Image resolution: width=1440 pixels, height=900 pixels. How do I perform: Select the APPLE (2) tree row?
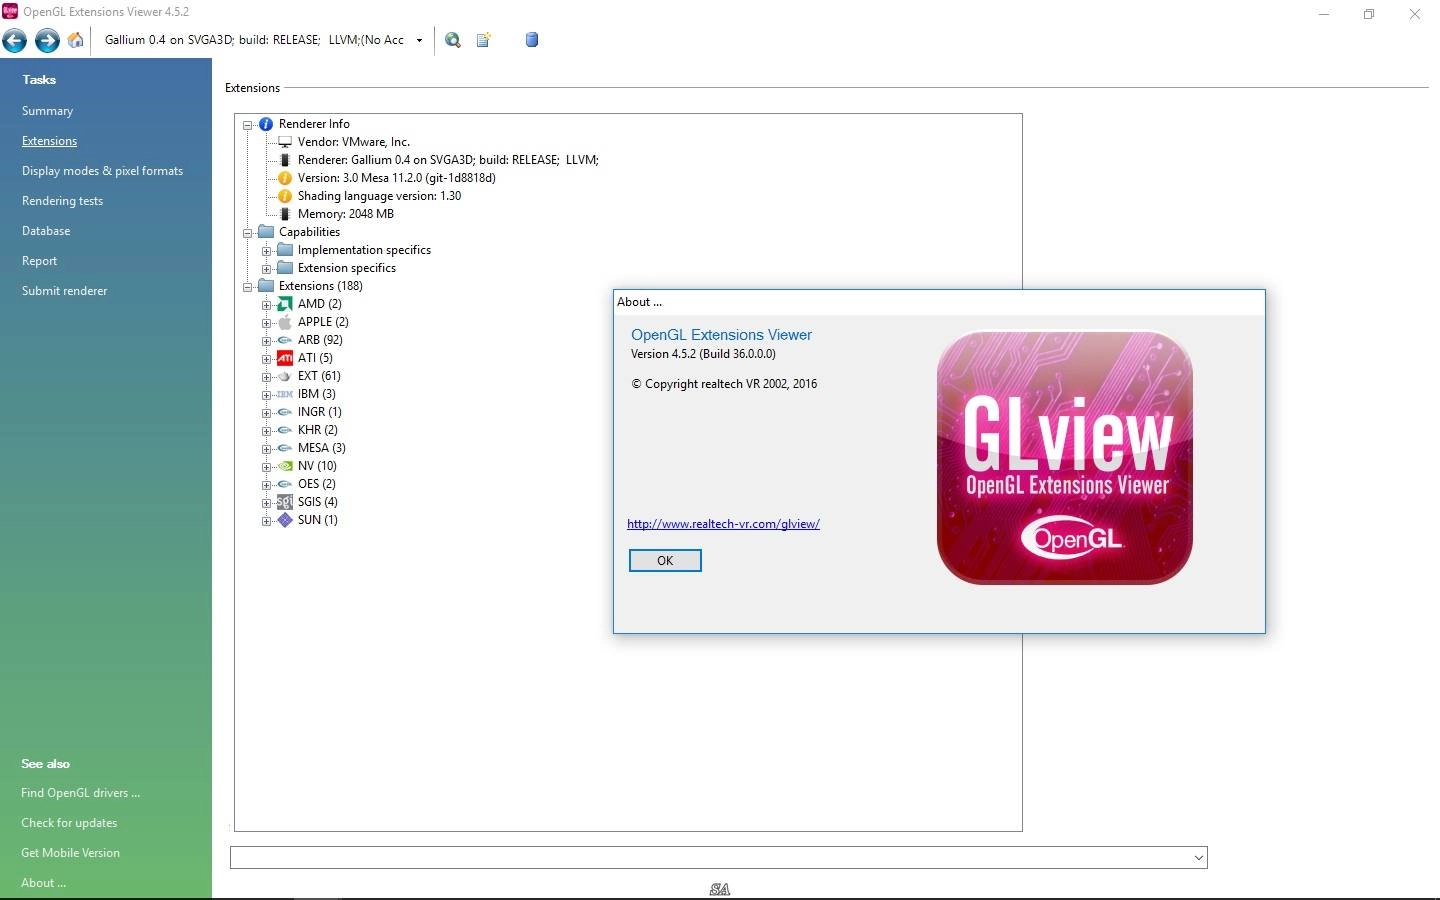[323, 322]
